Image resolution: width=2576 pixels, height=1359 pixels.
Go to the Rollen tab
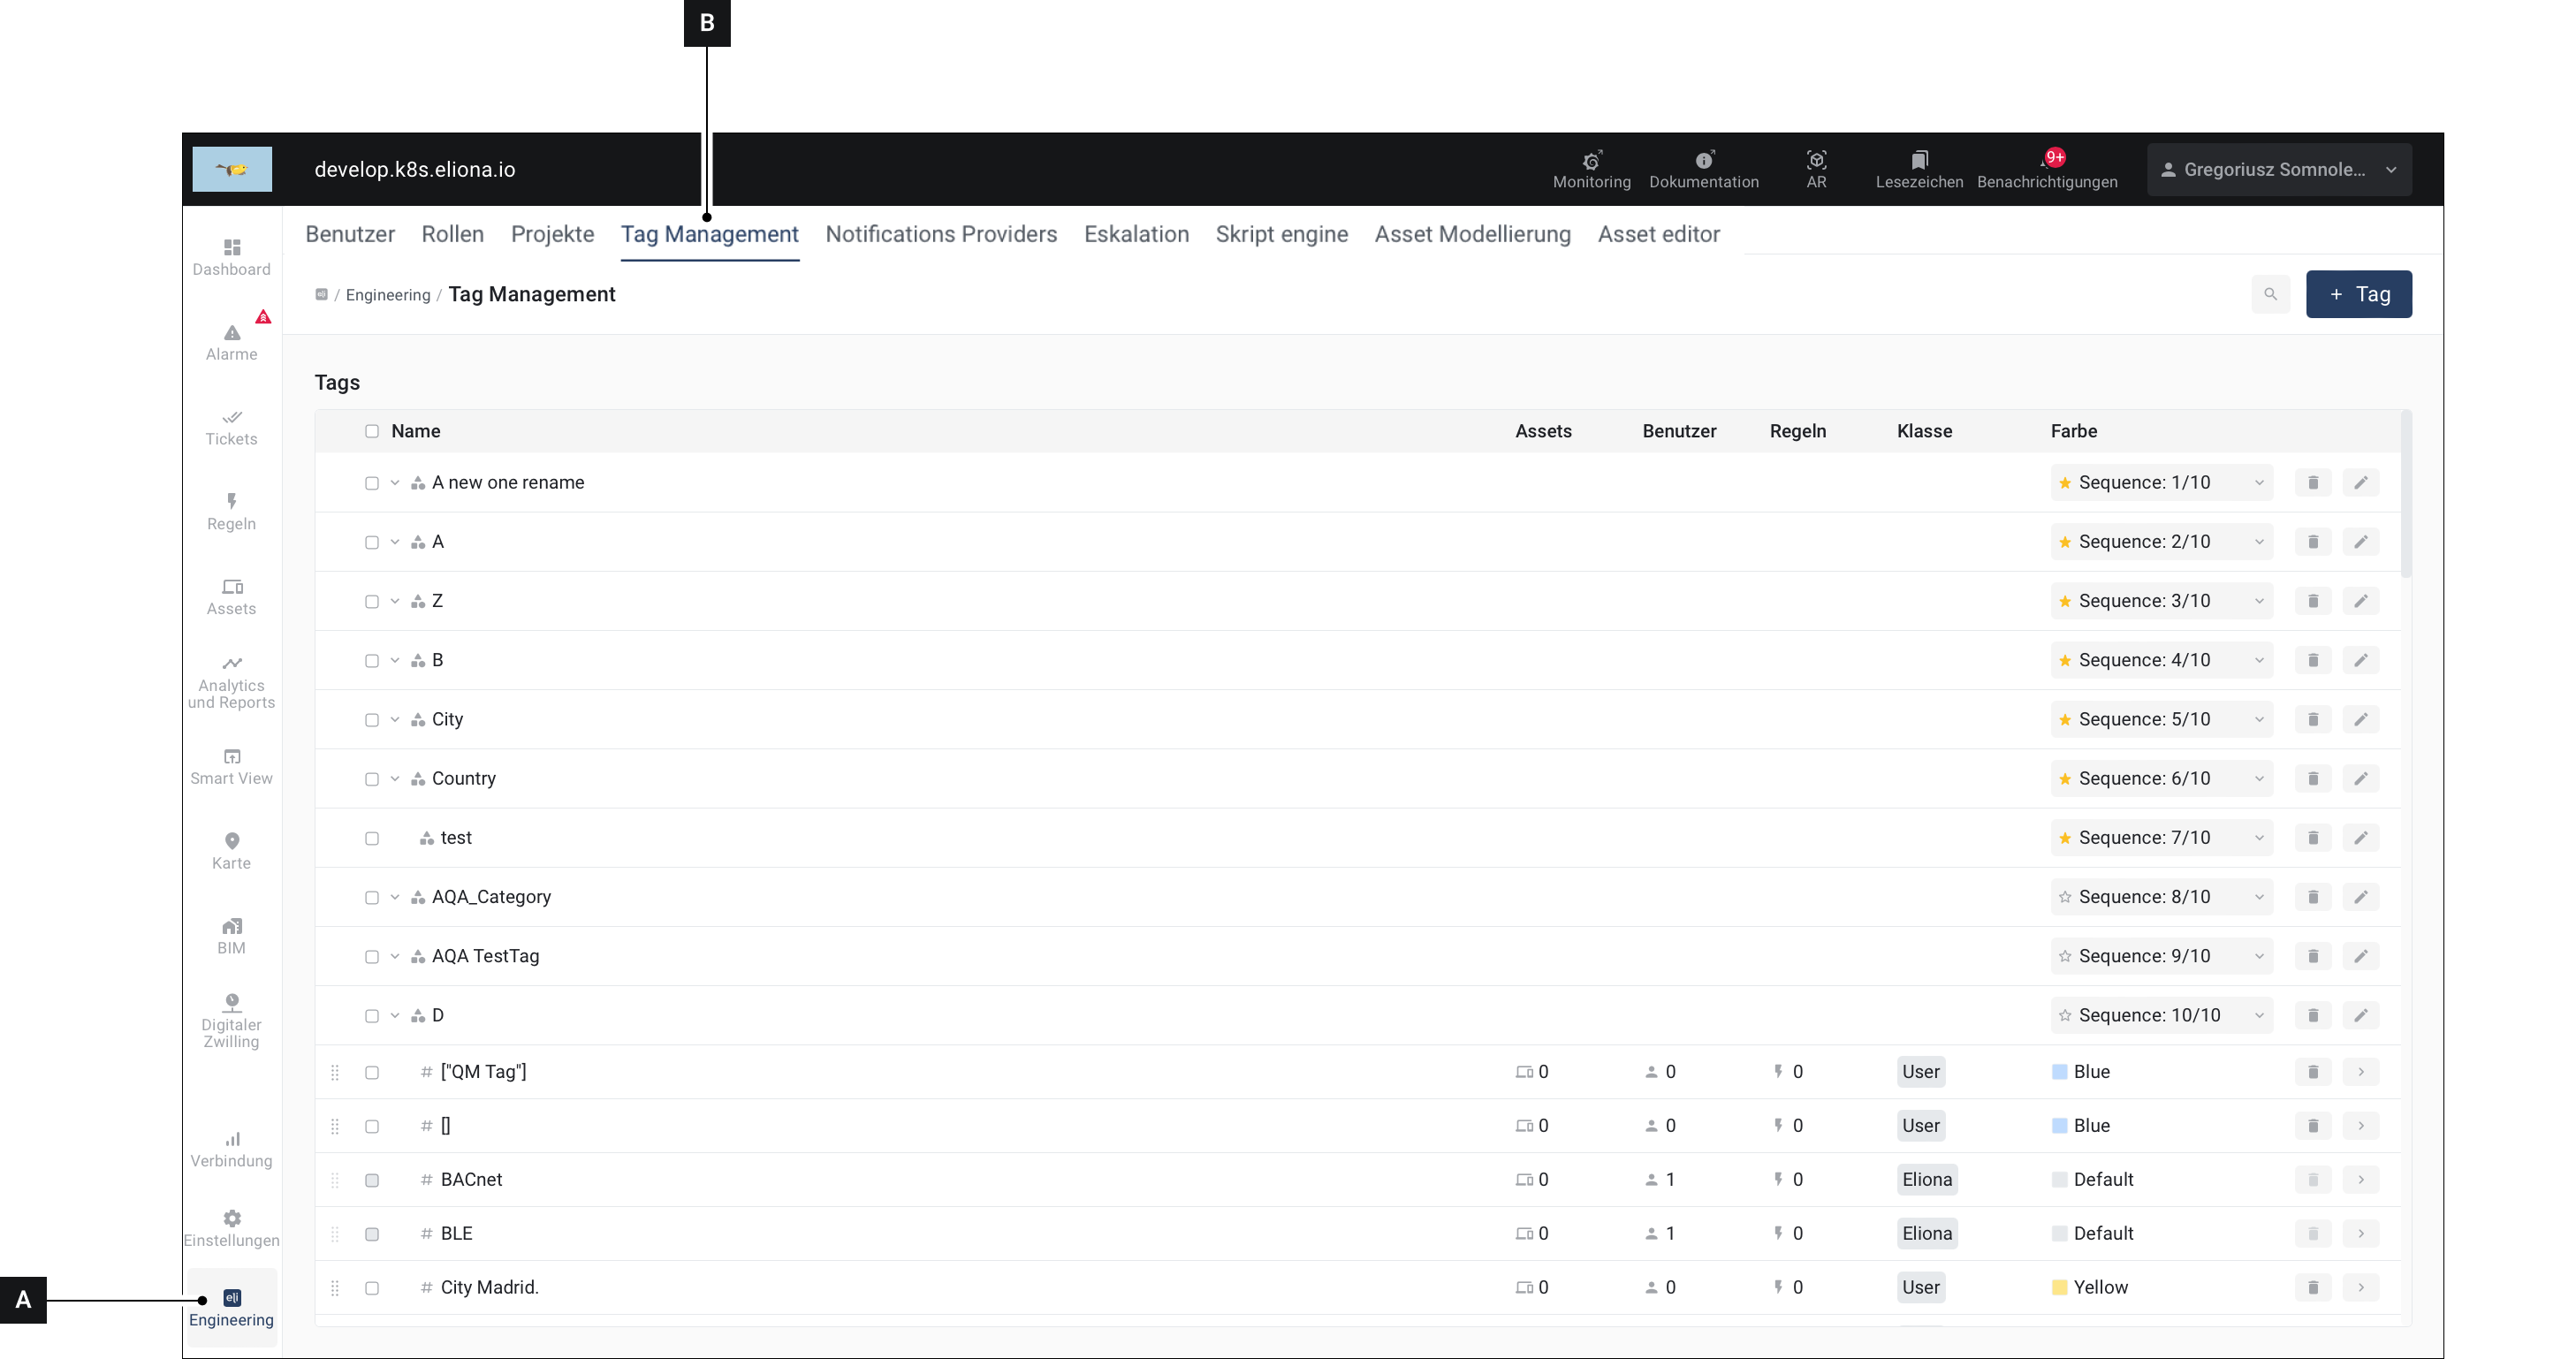coord(452,234)
